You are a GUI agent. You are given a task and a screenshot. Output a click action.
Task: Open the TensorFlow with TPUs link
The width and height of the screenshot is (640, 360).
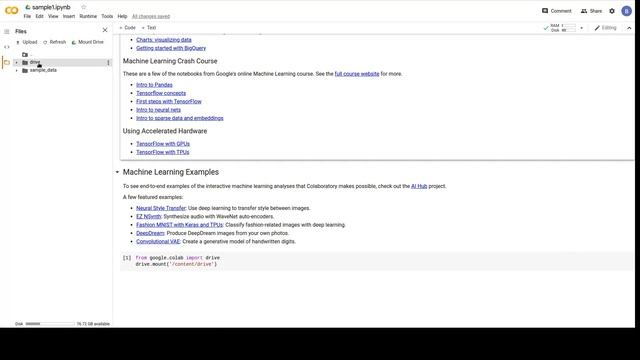point(162,152)
